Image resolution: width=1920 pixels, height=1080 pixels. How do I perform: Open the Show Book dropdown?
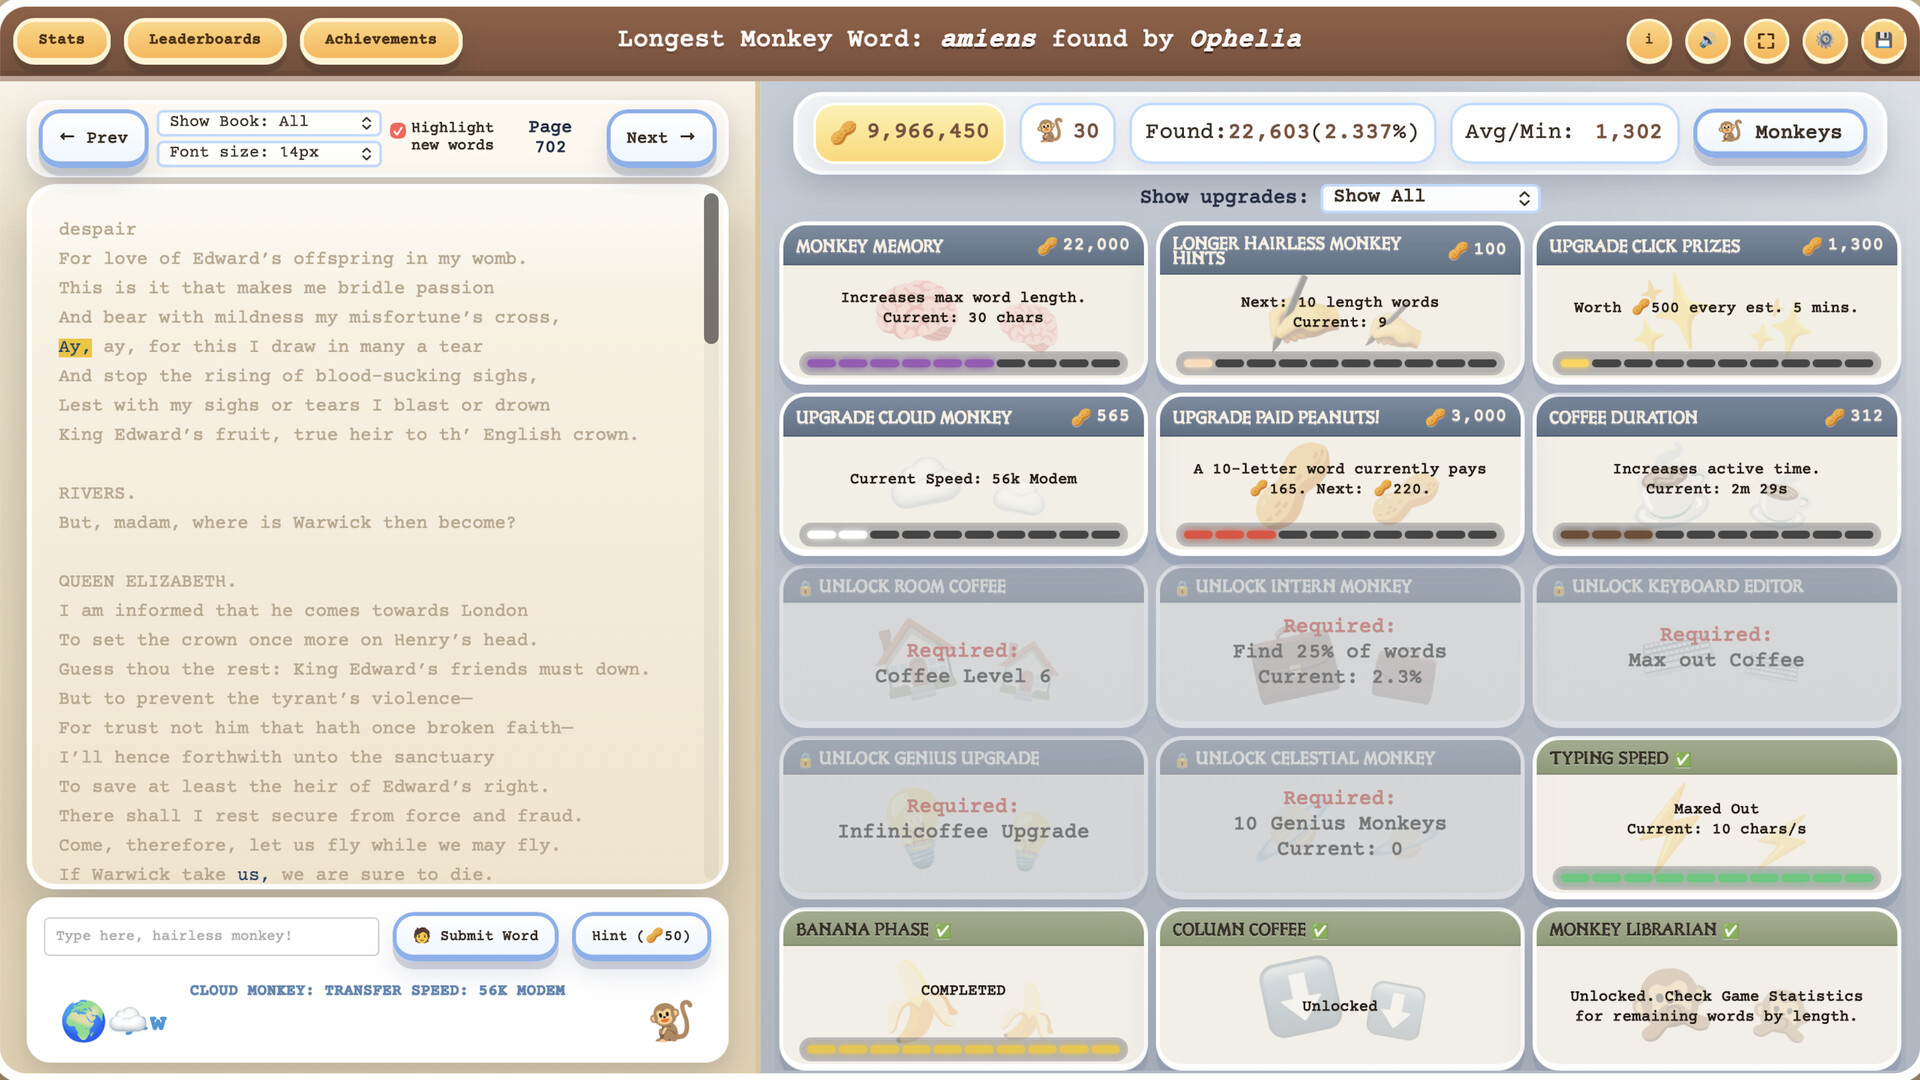pyautogui.click(x=269, y=122)
